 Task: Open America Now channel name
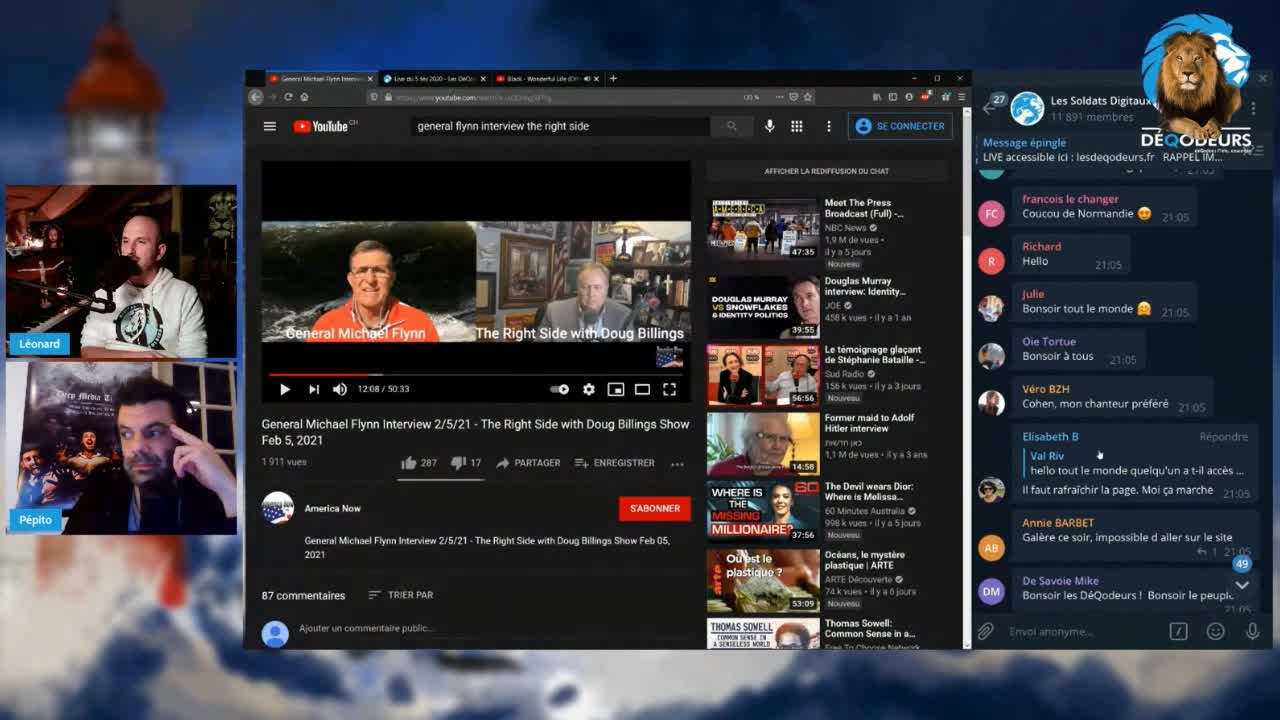(x=332, y=508)
